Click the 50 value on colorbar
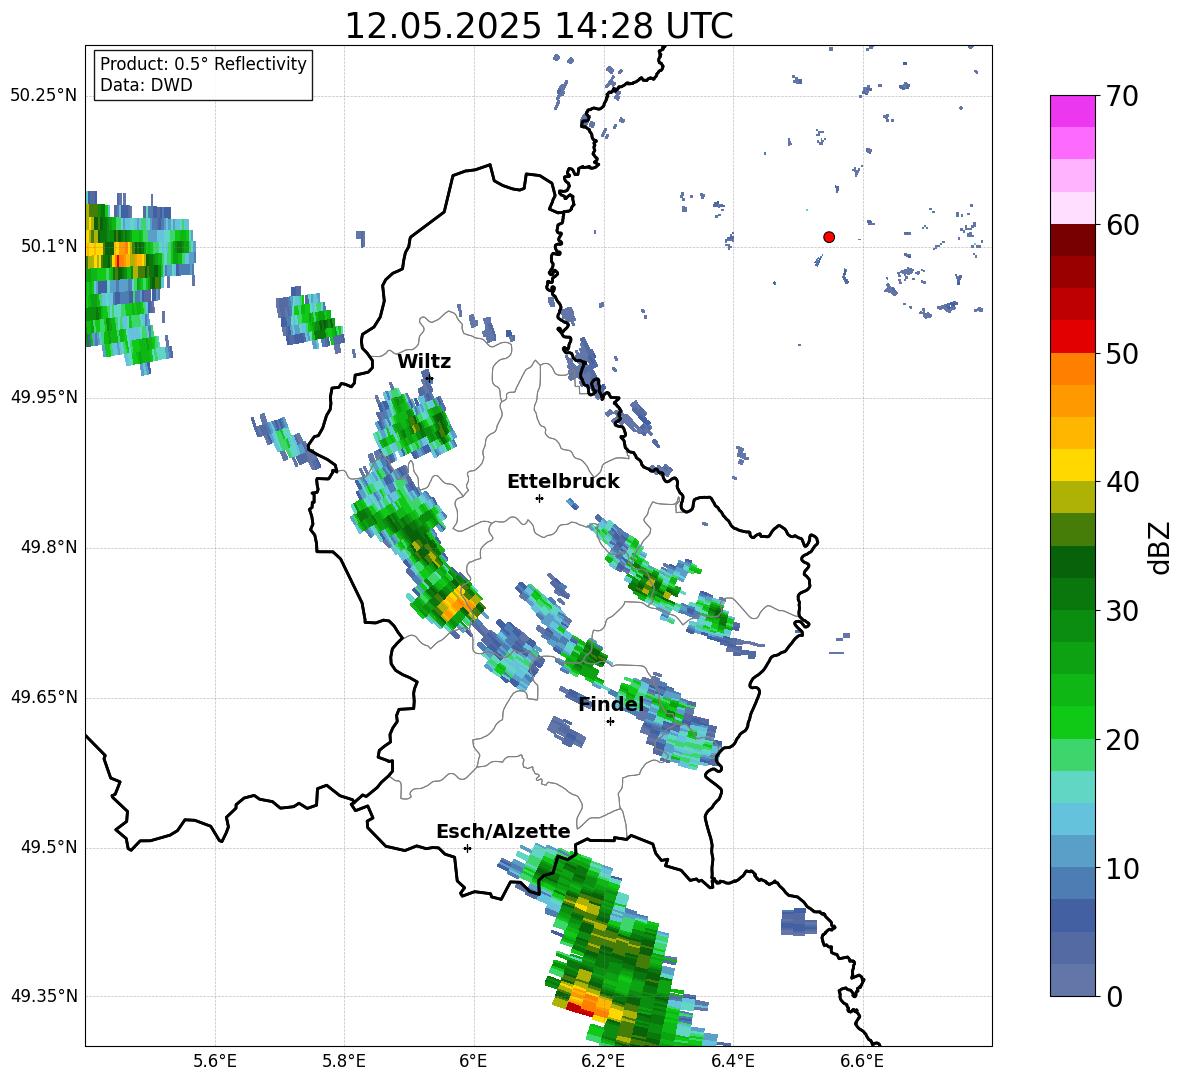 pyautogui.click(x=1121, y=353)
